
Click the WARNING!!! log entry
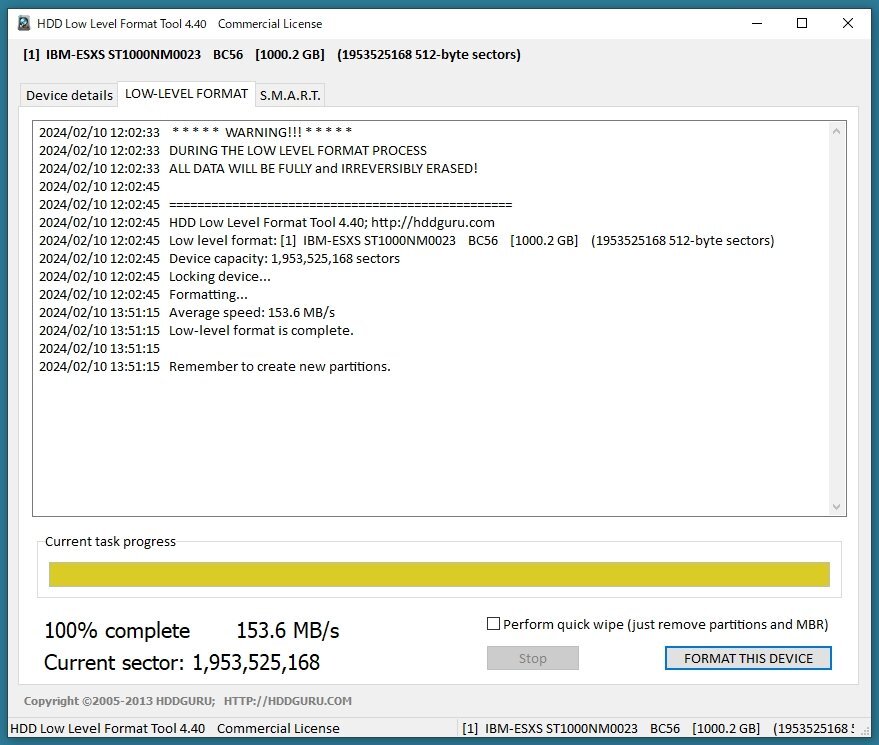click(x=262, y=132)
